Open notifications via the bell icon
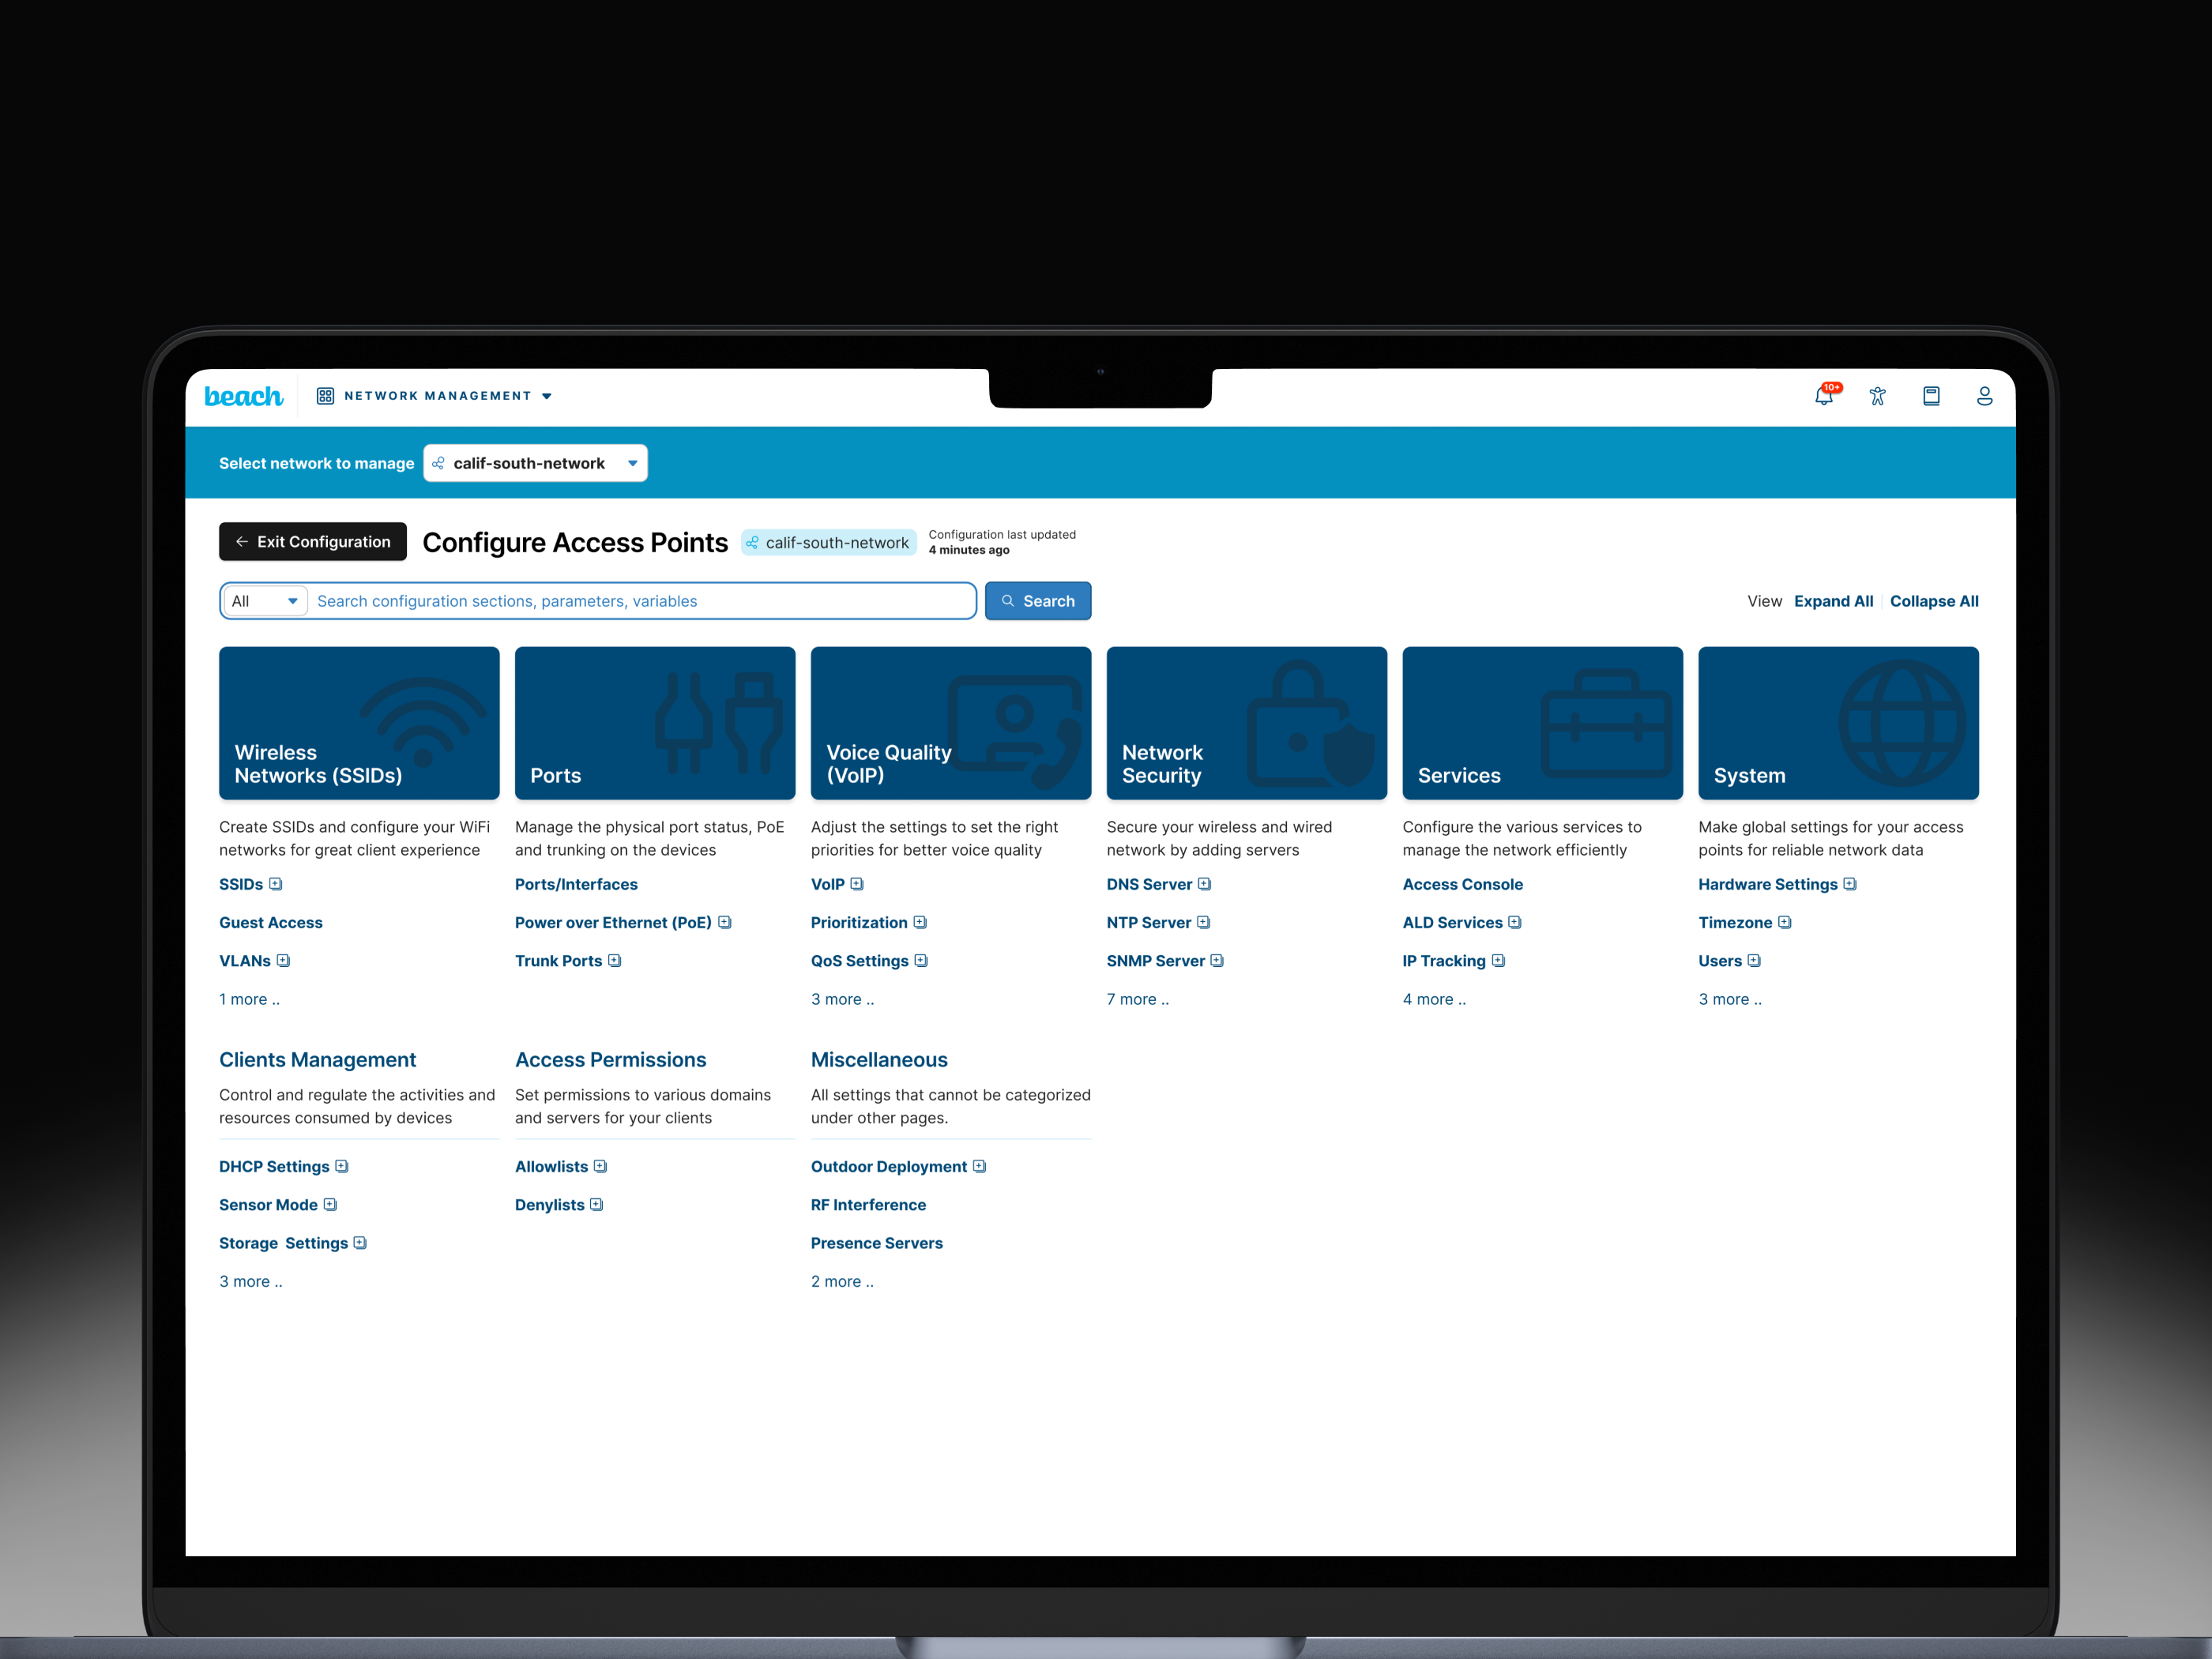 1824,396
